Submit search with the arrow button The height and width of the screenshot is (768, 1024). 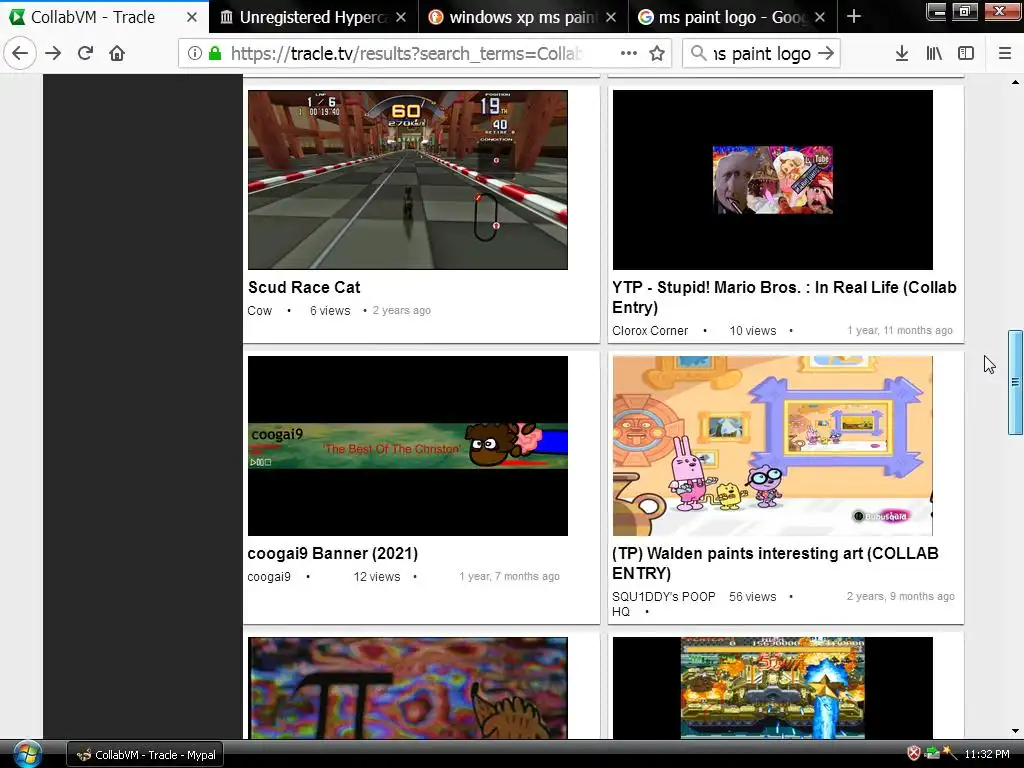(826, 54)
